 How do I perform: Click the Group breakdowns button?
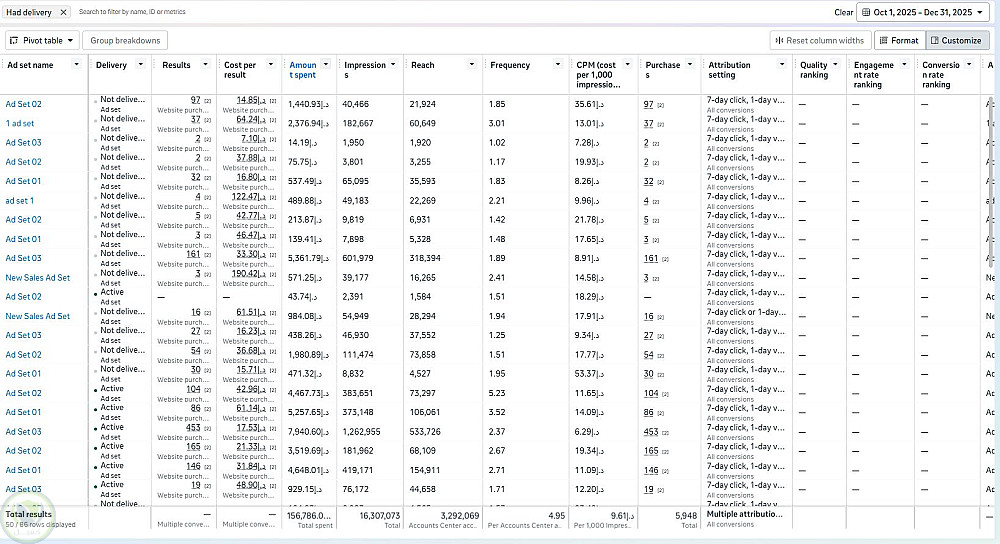pyautogui.click(x=125, y=40)
